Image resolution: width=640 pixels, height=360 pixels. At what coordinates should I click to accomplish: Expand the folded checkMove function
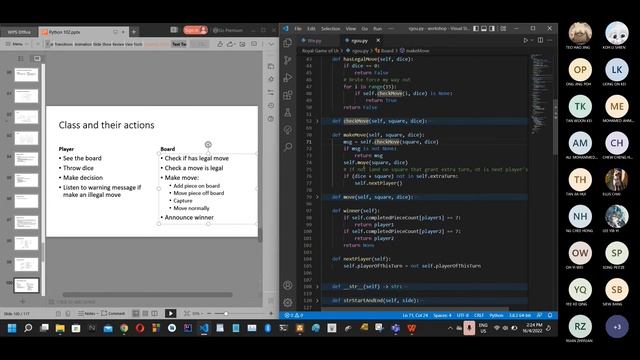point(317,121)
